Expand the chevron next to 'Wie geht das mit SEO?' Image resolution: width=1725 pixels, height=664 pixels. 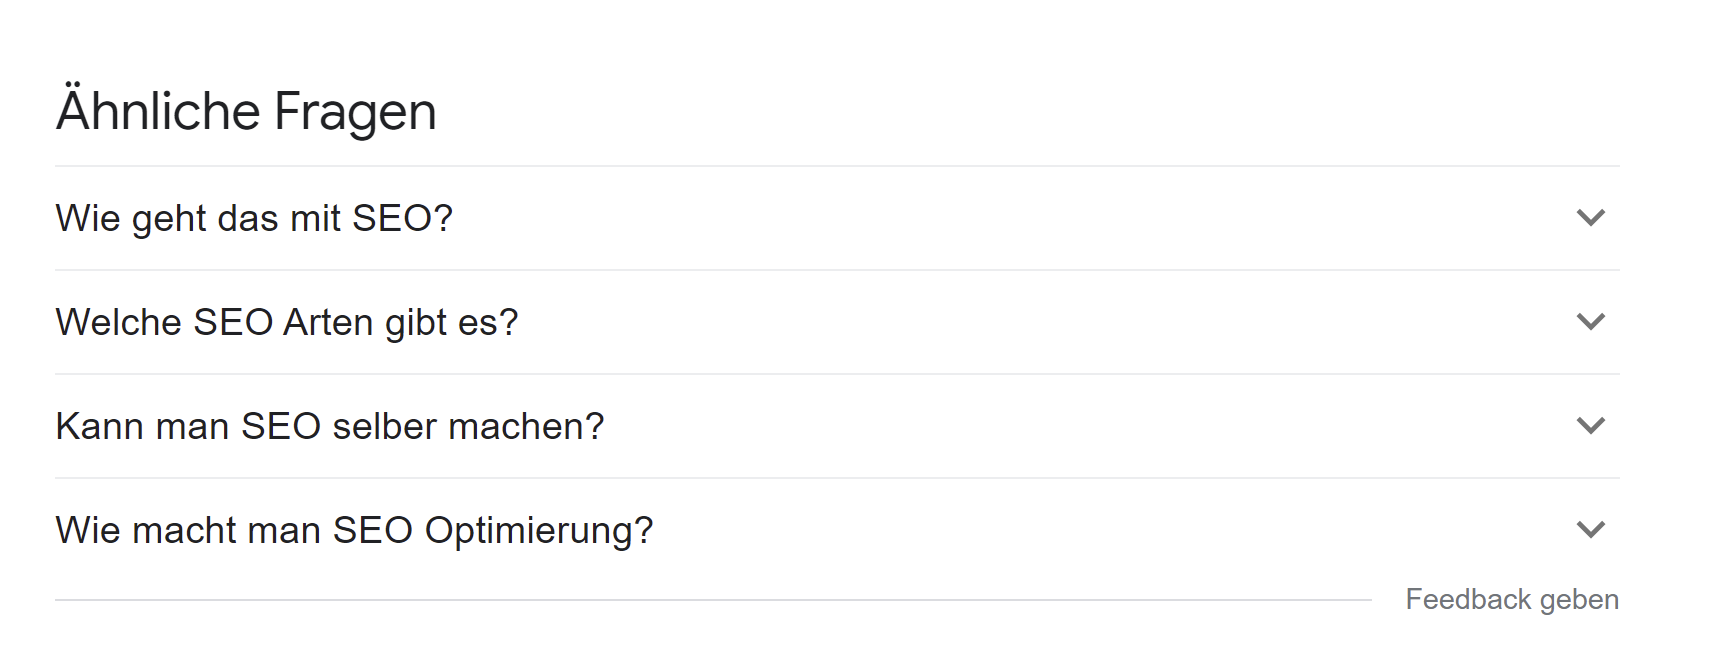click(x=1591, y=217)
